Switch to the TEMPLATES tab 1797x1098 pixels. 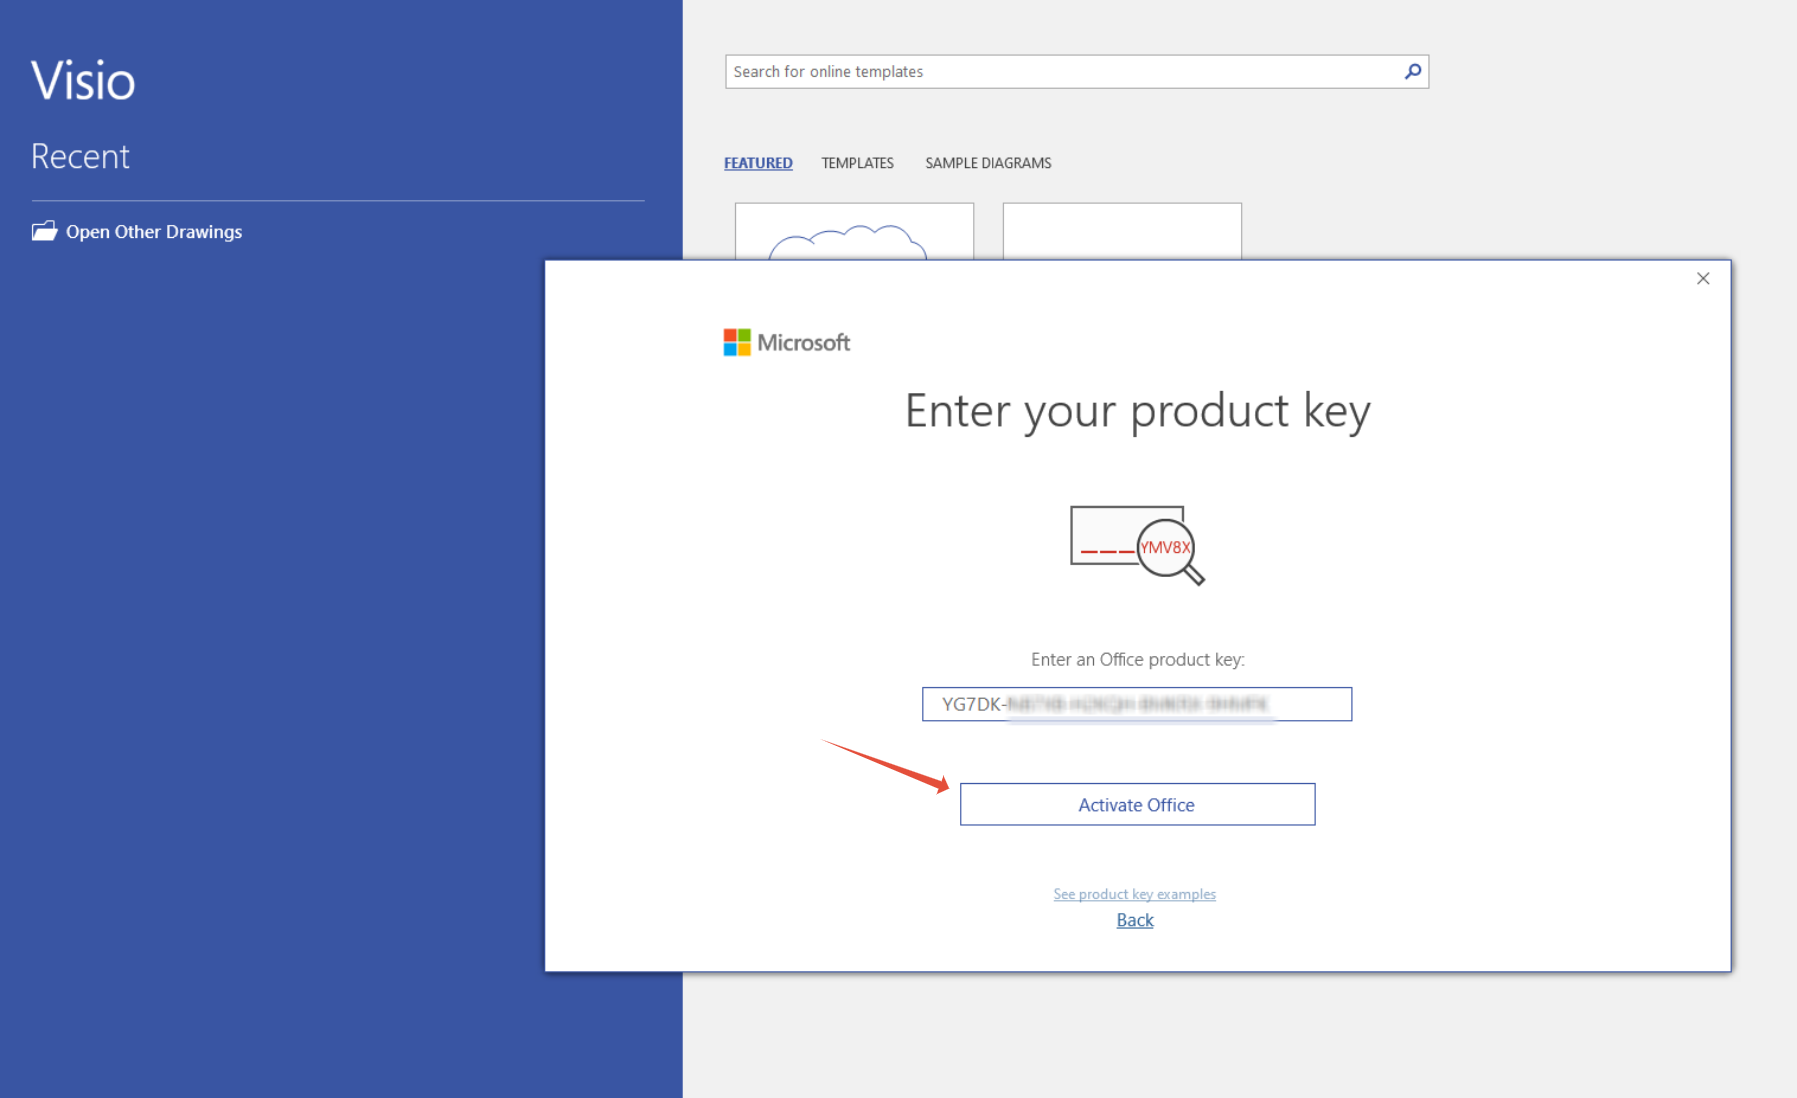pyautogui.click(x=857, y=163)
